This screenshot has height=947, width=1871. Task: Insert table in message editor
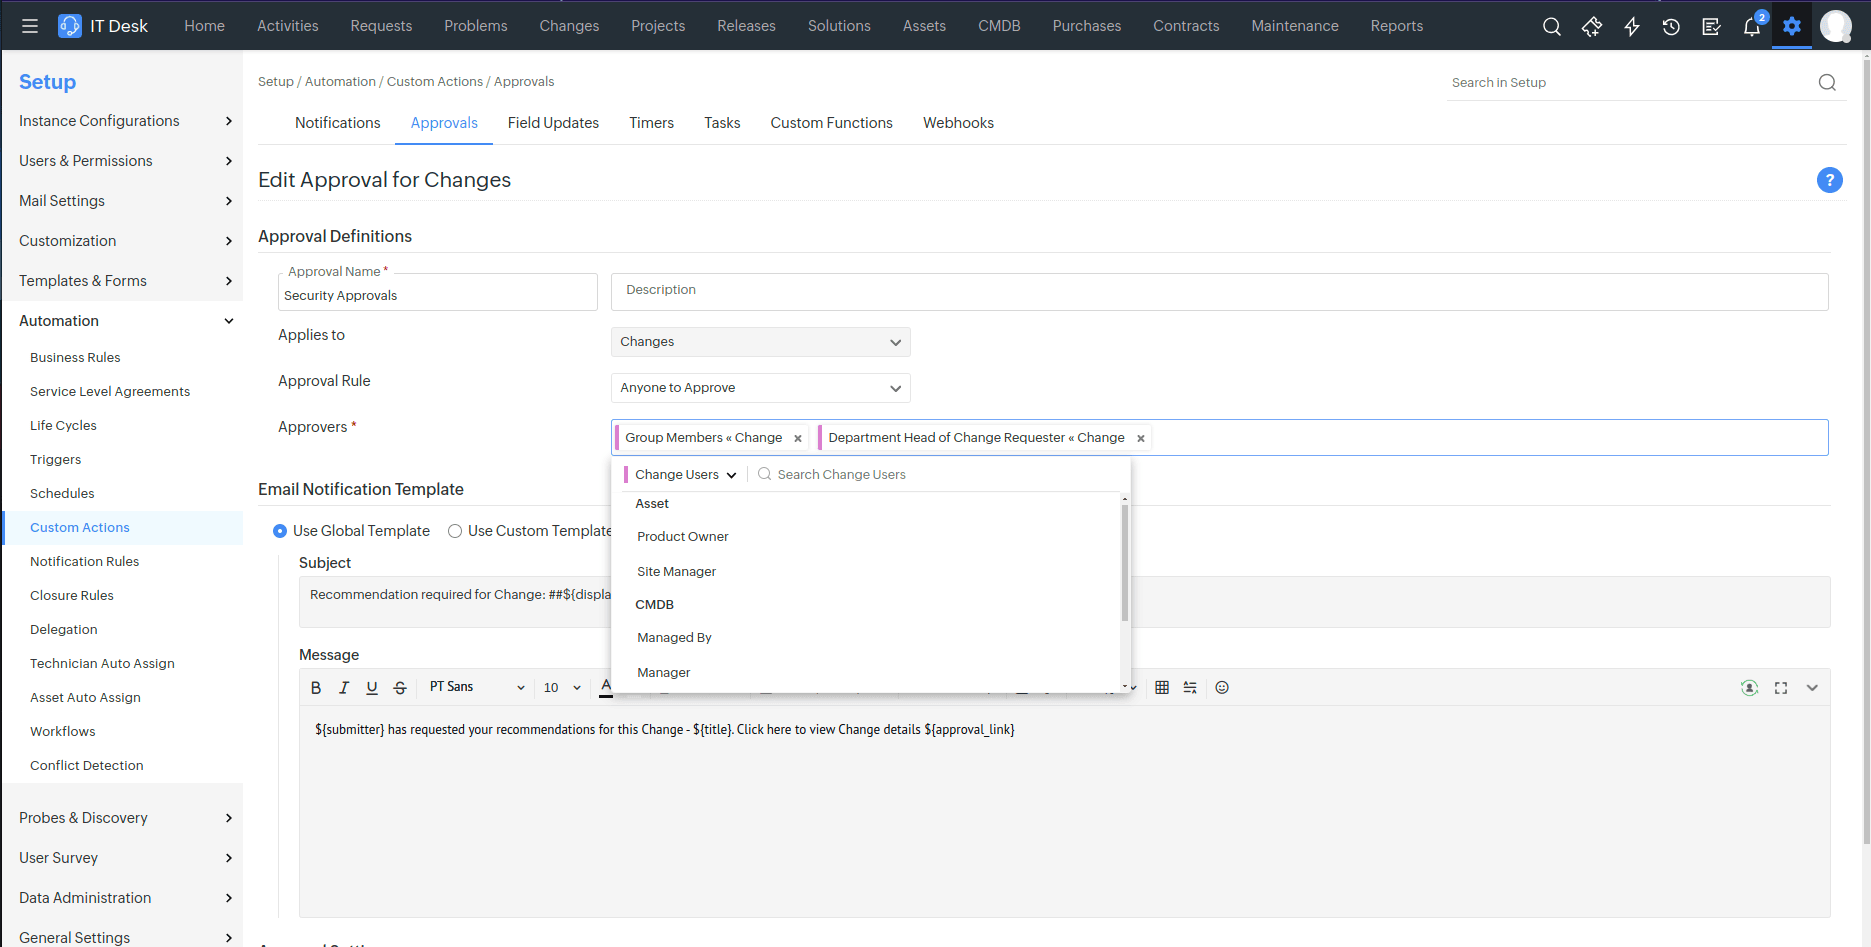(x=1161, y=688)
